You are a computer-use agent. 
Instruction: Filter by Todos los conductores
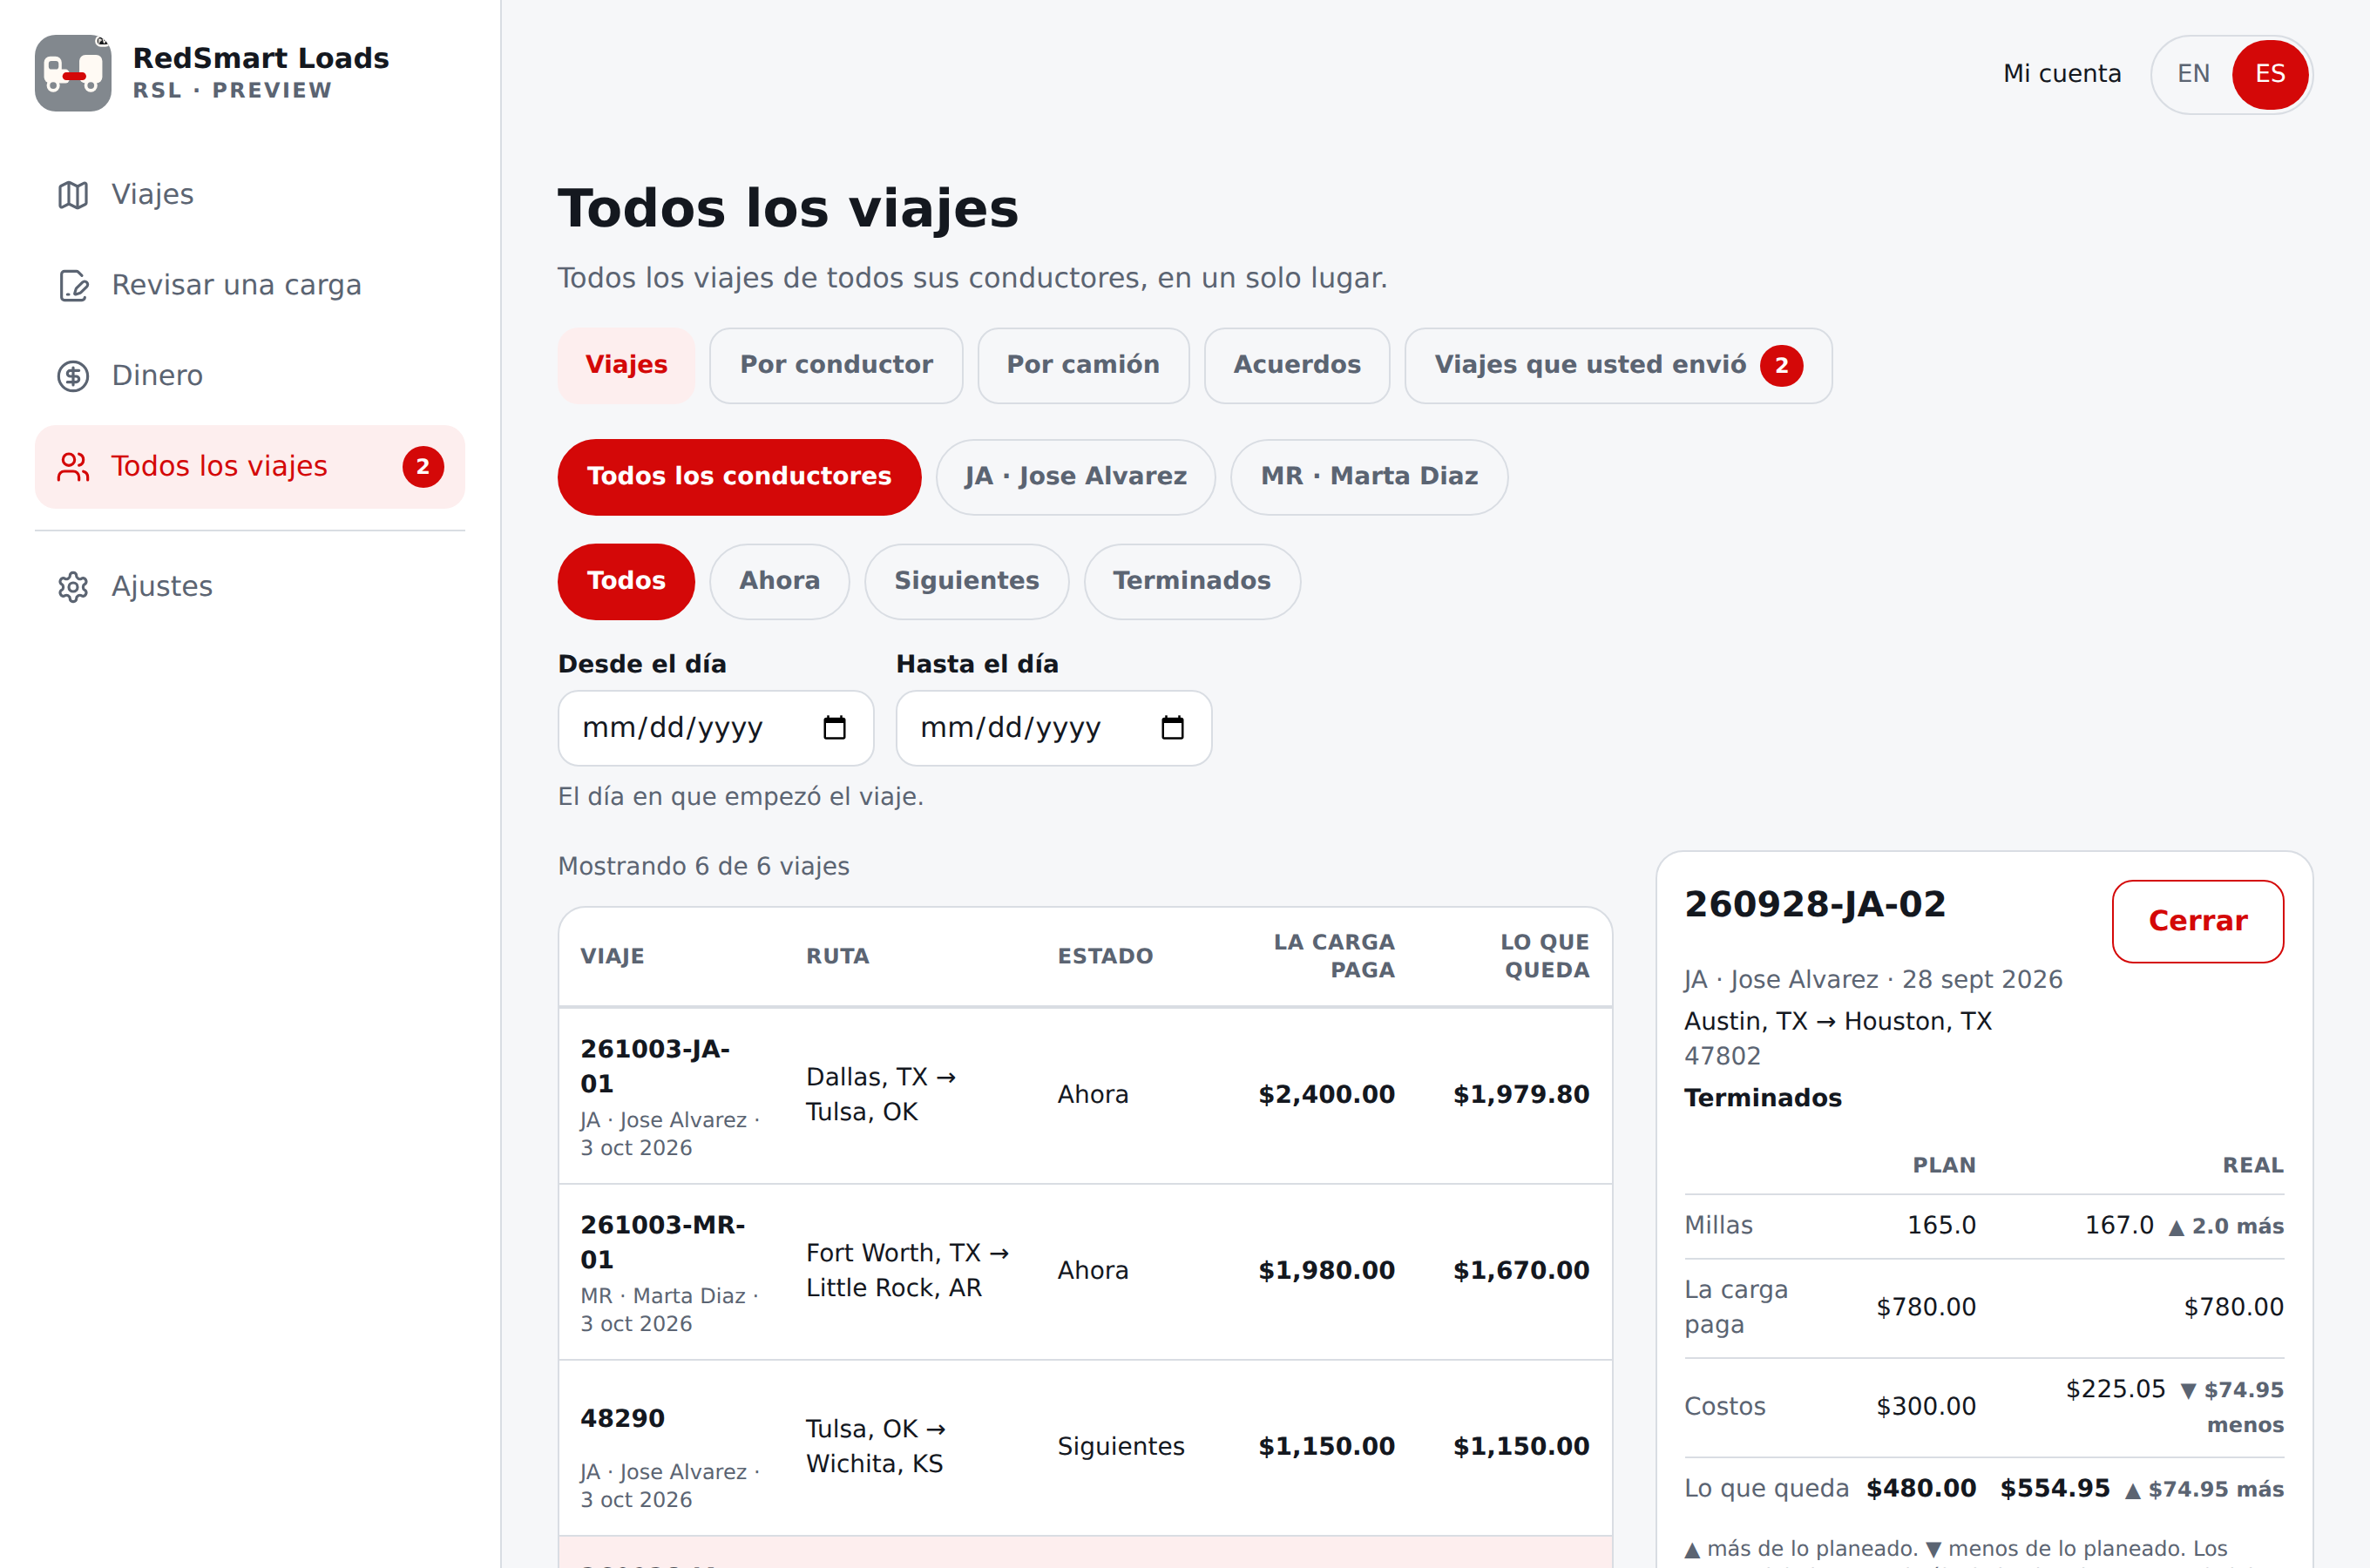click(x=739, y=477)
